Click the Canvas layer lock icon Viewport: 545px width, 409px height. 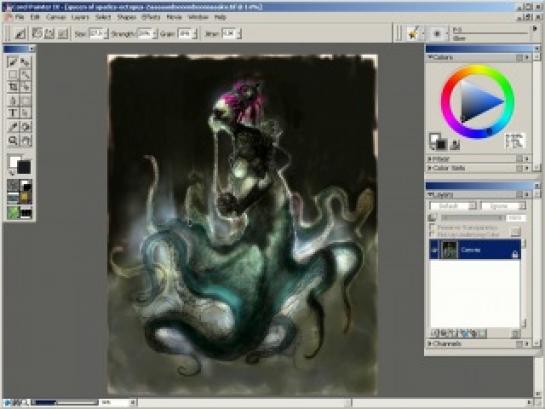click(515, 255)
